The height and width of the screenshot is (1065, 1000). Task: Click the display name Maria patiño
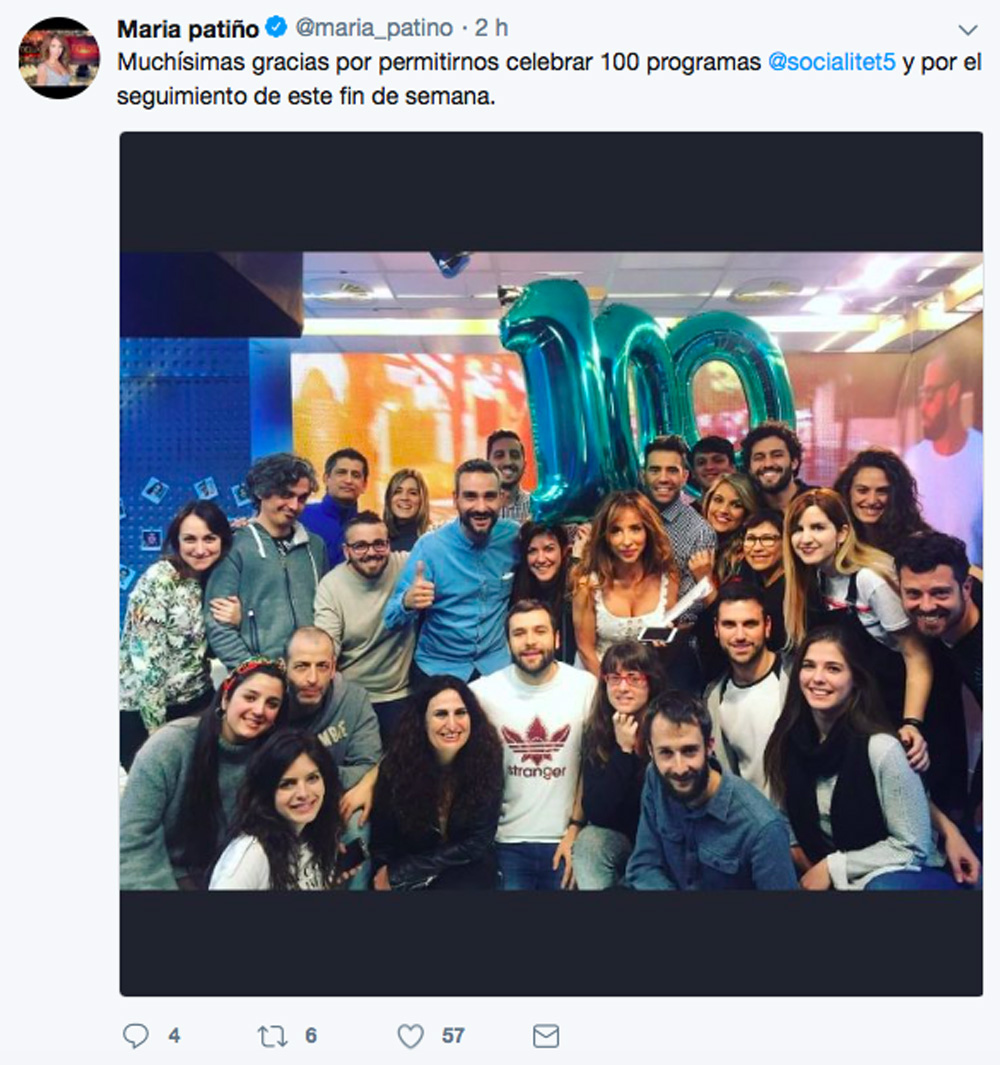click(188, 29)
